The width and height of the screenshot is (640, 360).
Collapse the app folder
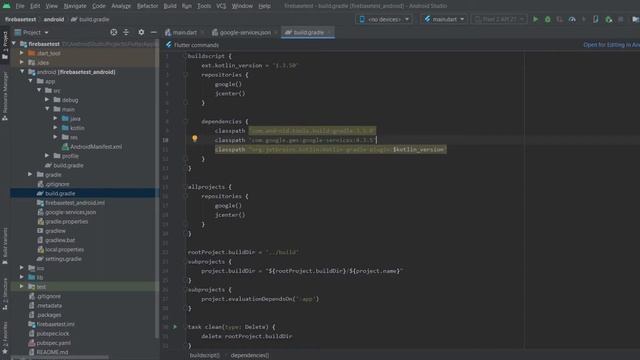pyautogui.click(x=31, y=81)
